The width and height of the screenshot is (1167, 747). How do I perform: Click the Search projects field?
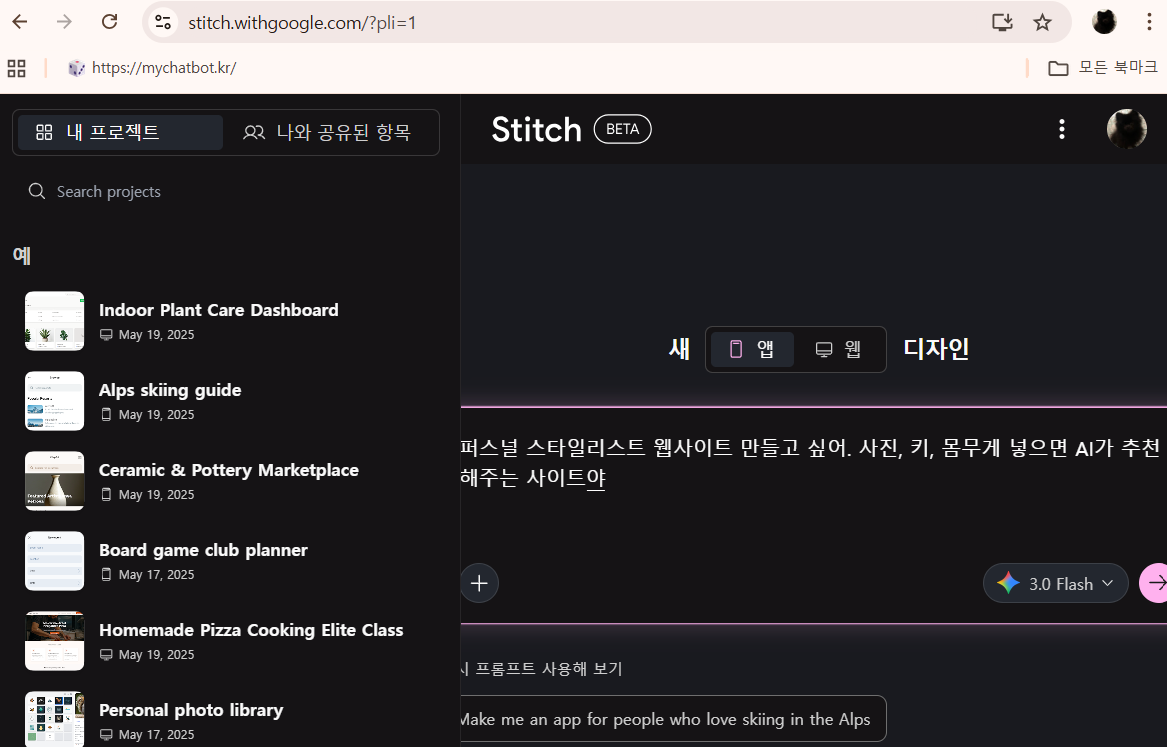click(226, 192)
